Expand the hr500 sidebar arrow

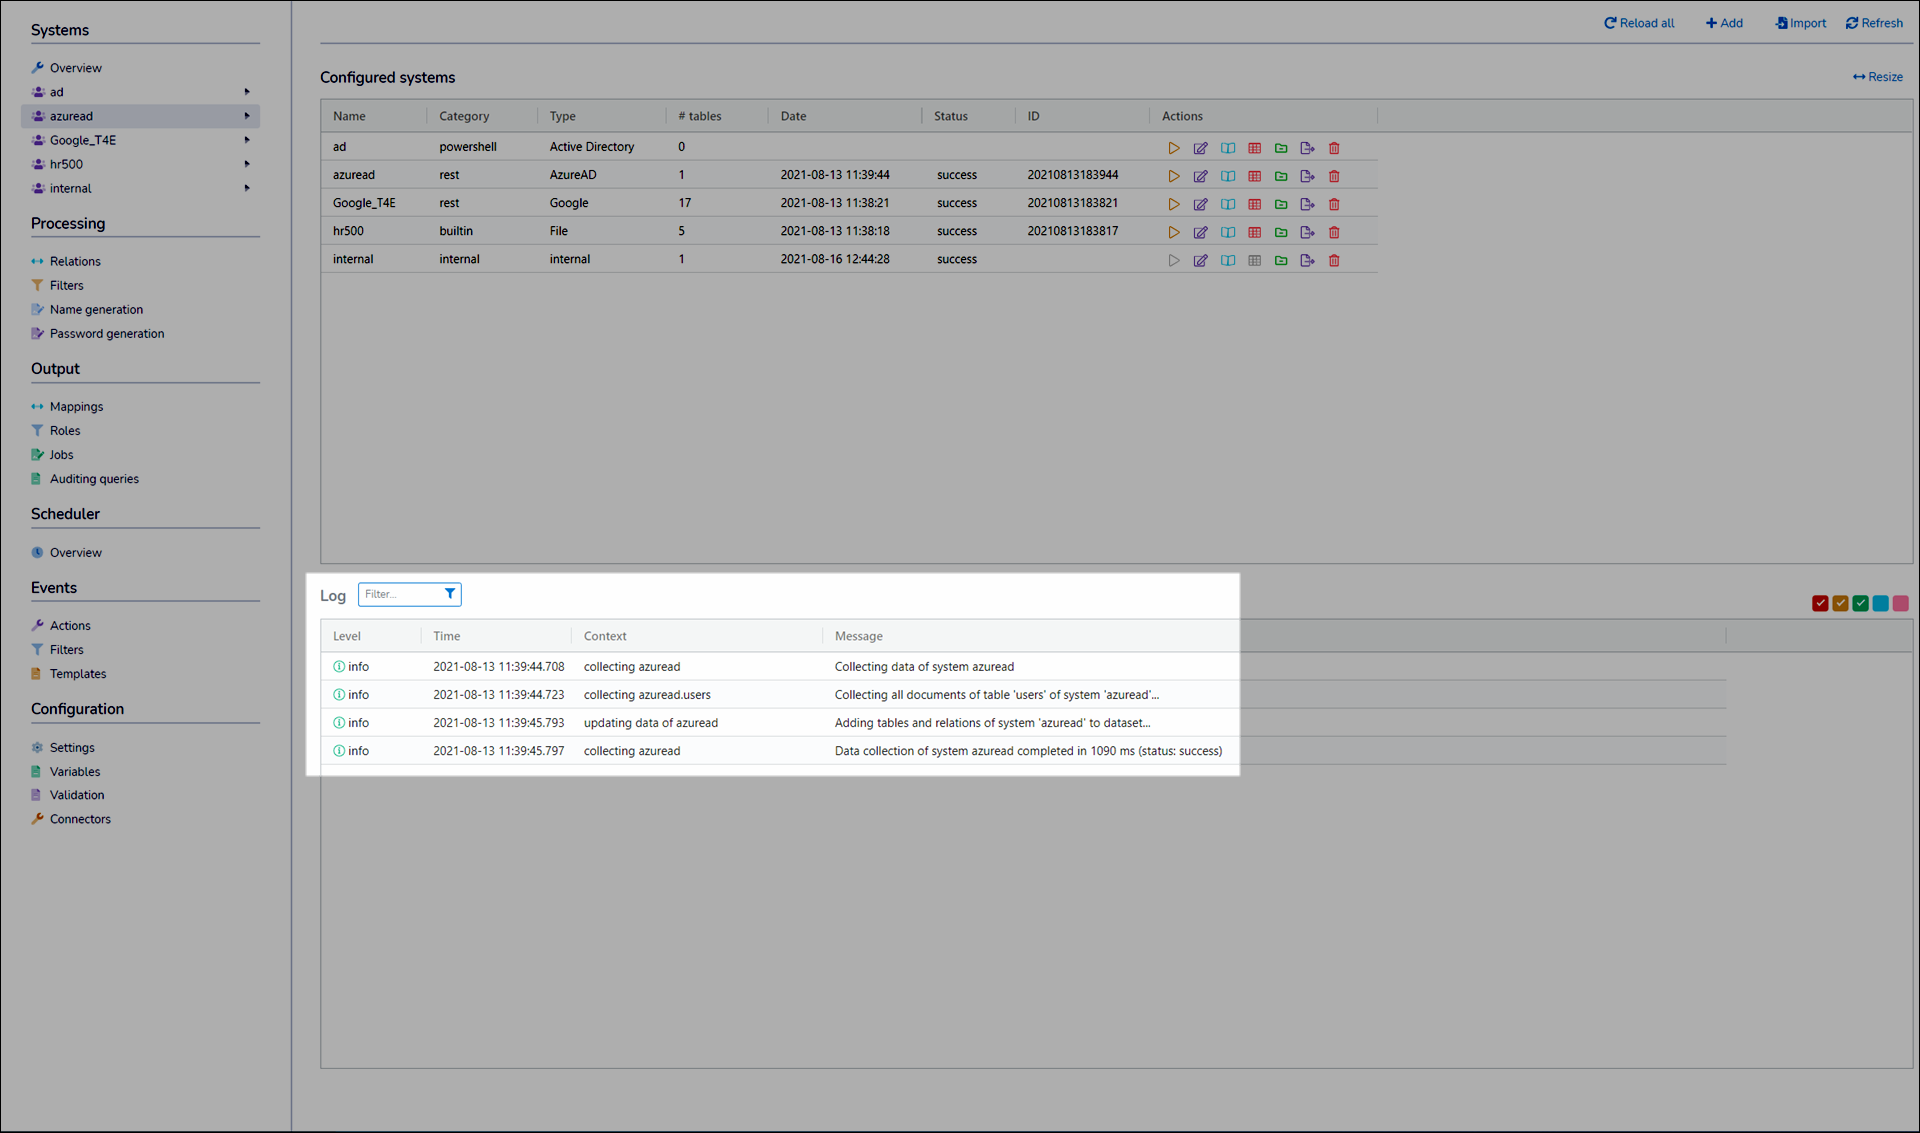click(247, 164)
